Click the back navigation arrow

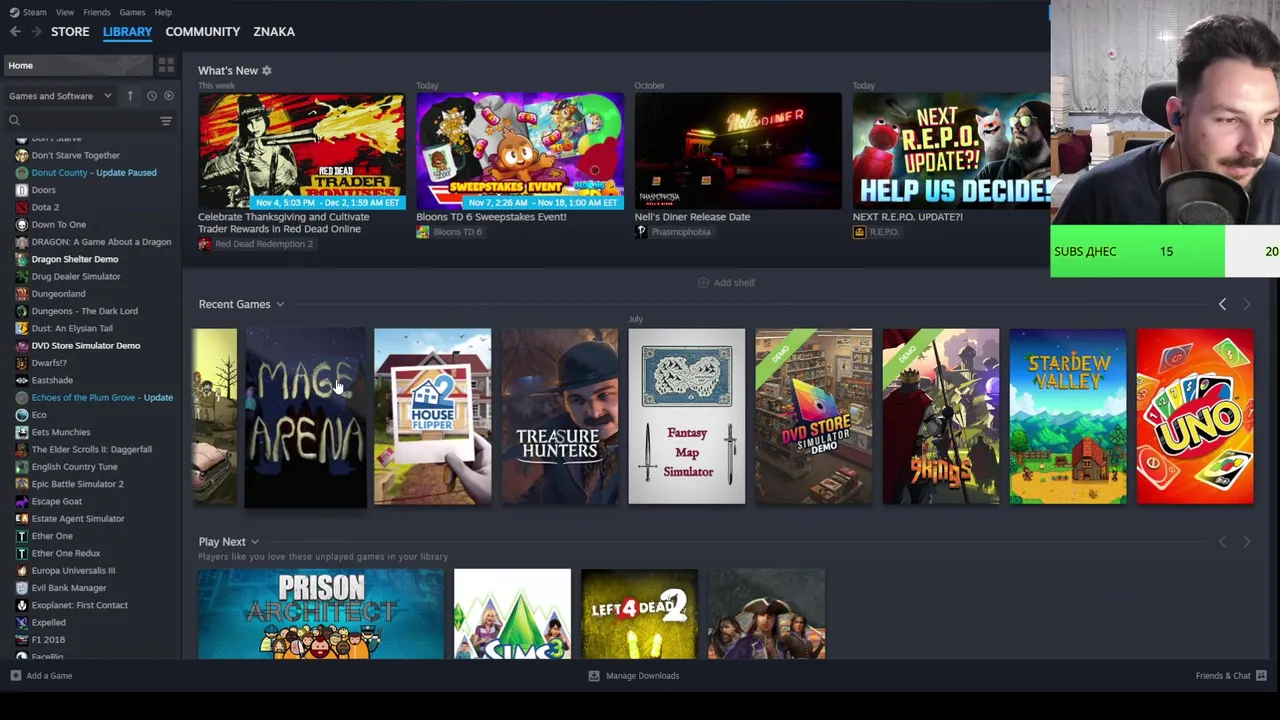(15, 32)
